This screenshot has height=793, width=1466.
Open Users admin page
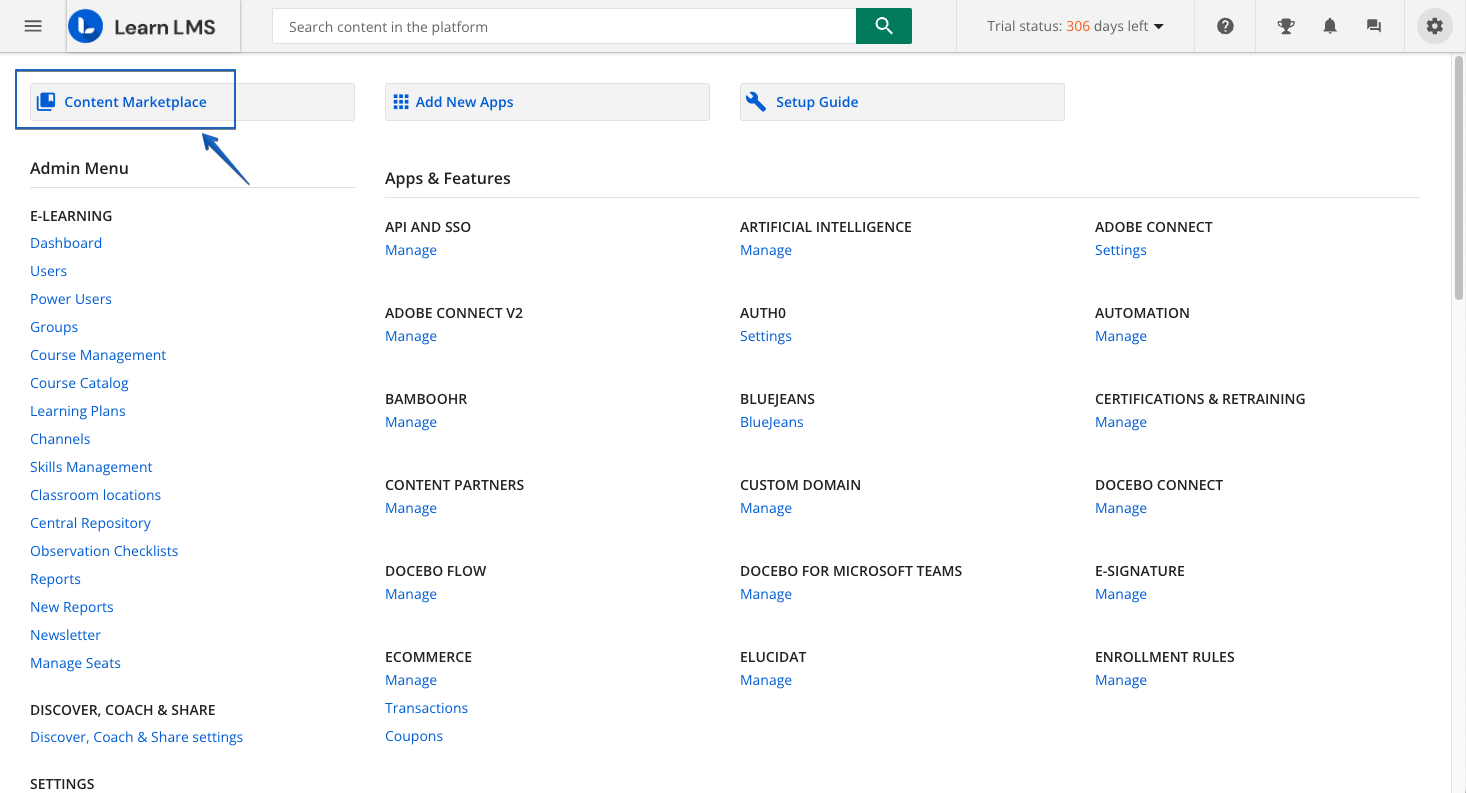click(49, 271)
